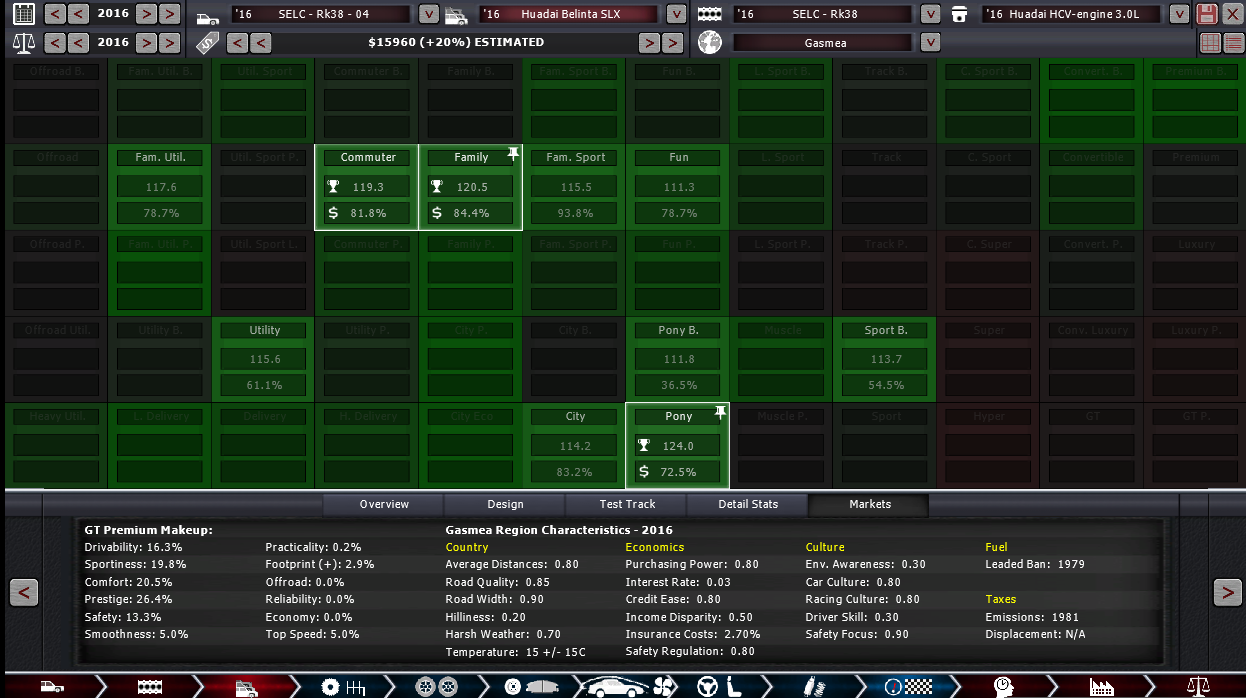Increase estimated price with the double right arrow
Screen dimensions: 1246x698
673,43
